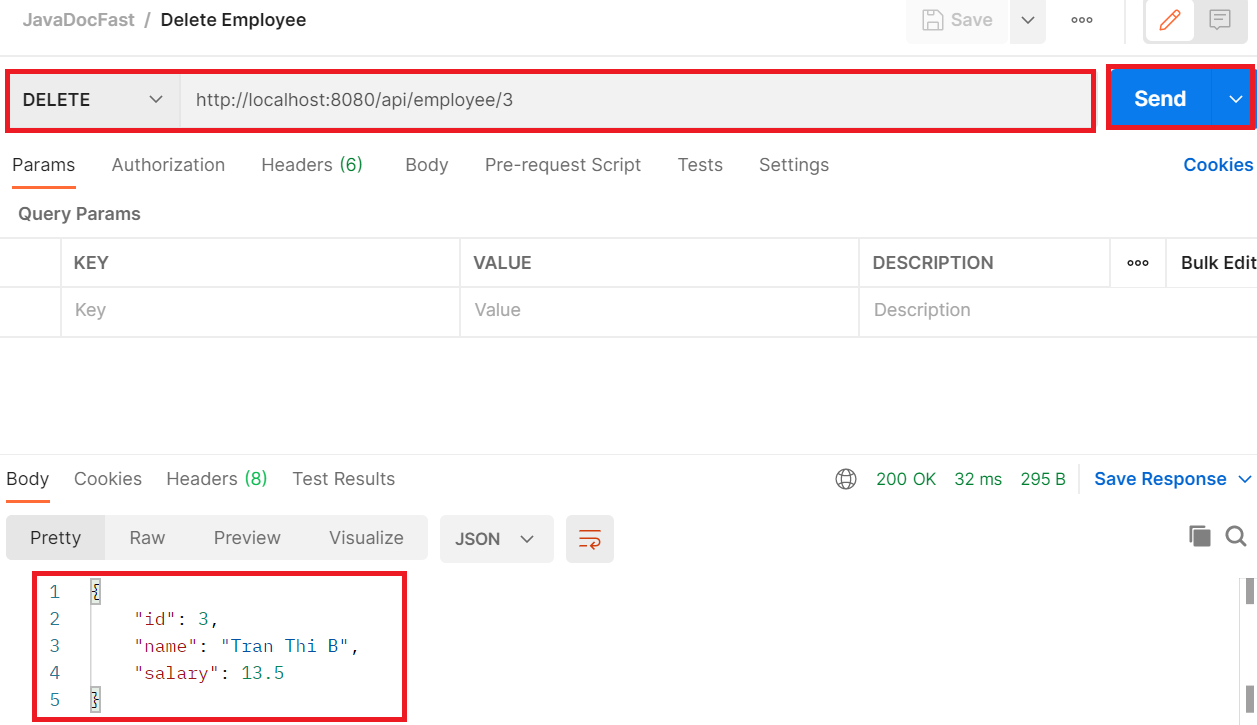The height and width of the screenshot is (725, 1257).
Task: Open the comments icon
Action: click(1219, 20)
